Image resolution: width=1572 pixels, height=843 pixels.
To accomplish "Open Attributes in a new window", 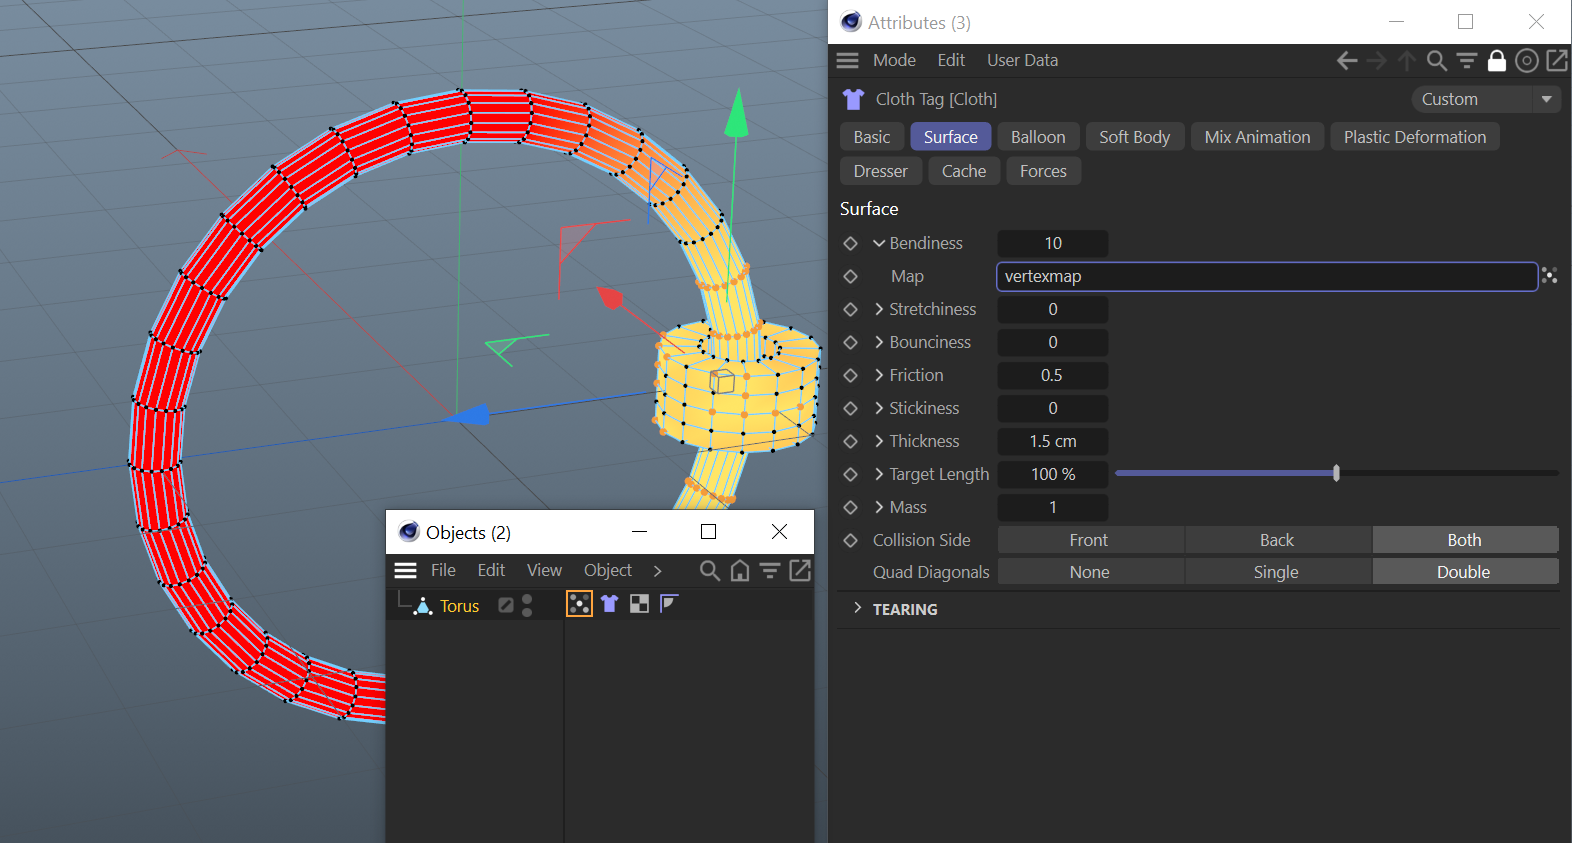I will pyautogui.click(x=1557, y=61).
